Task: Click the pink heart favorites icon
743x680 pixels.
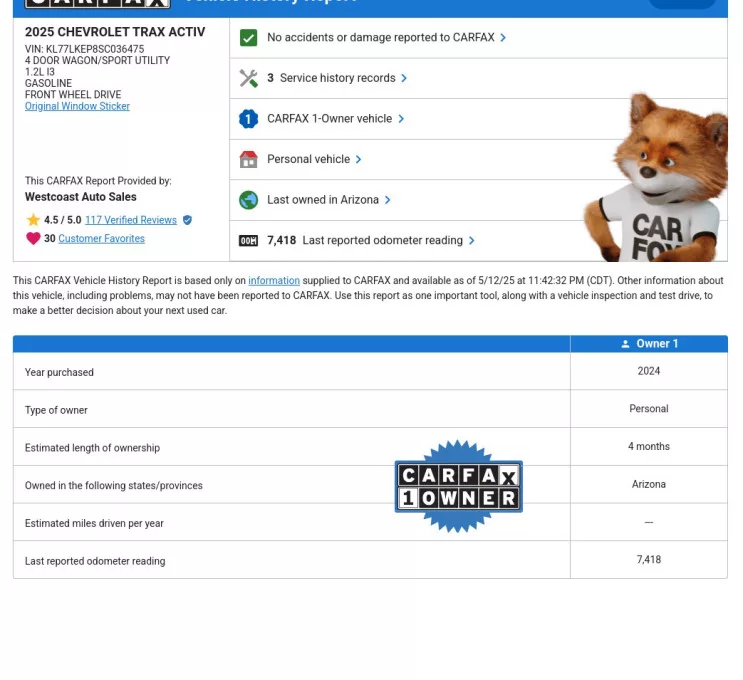Action: click(33, 239)
